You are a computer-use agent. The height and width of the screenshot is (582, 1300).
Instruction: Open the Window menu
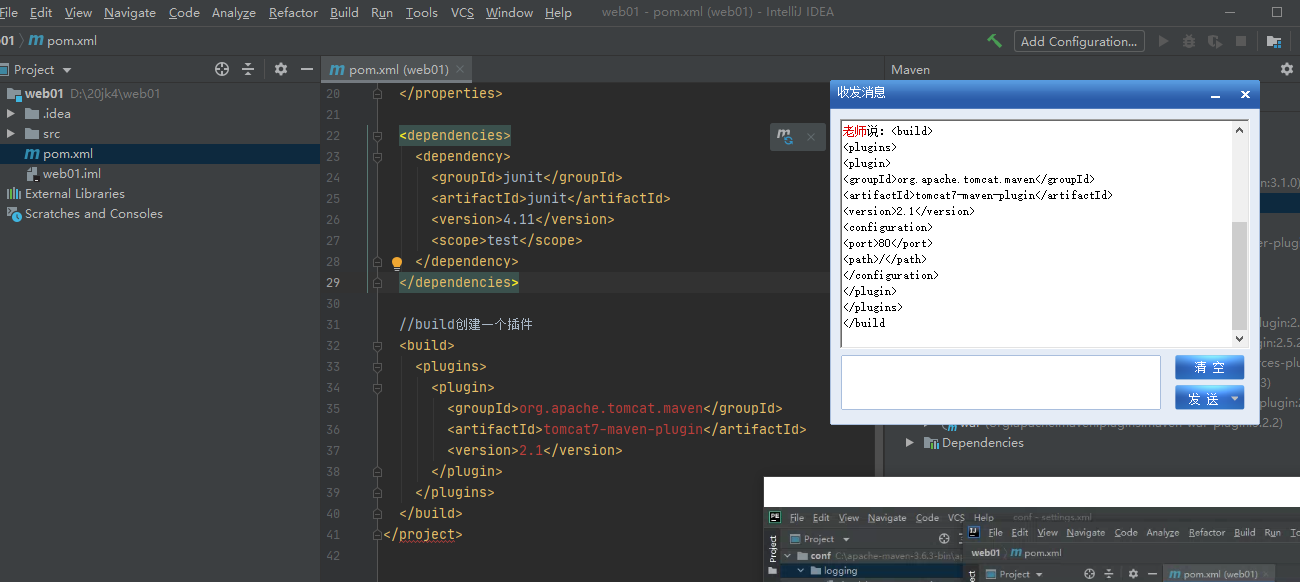(x=509, y=13)
